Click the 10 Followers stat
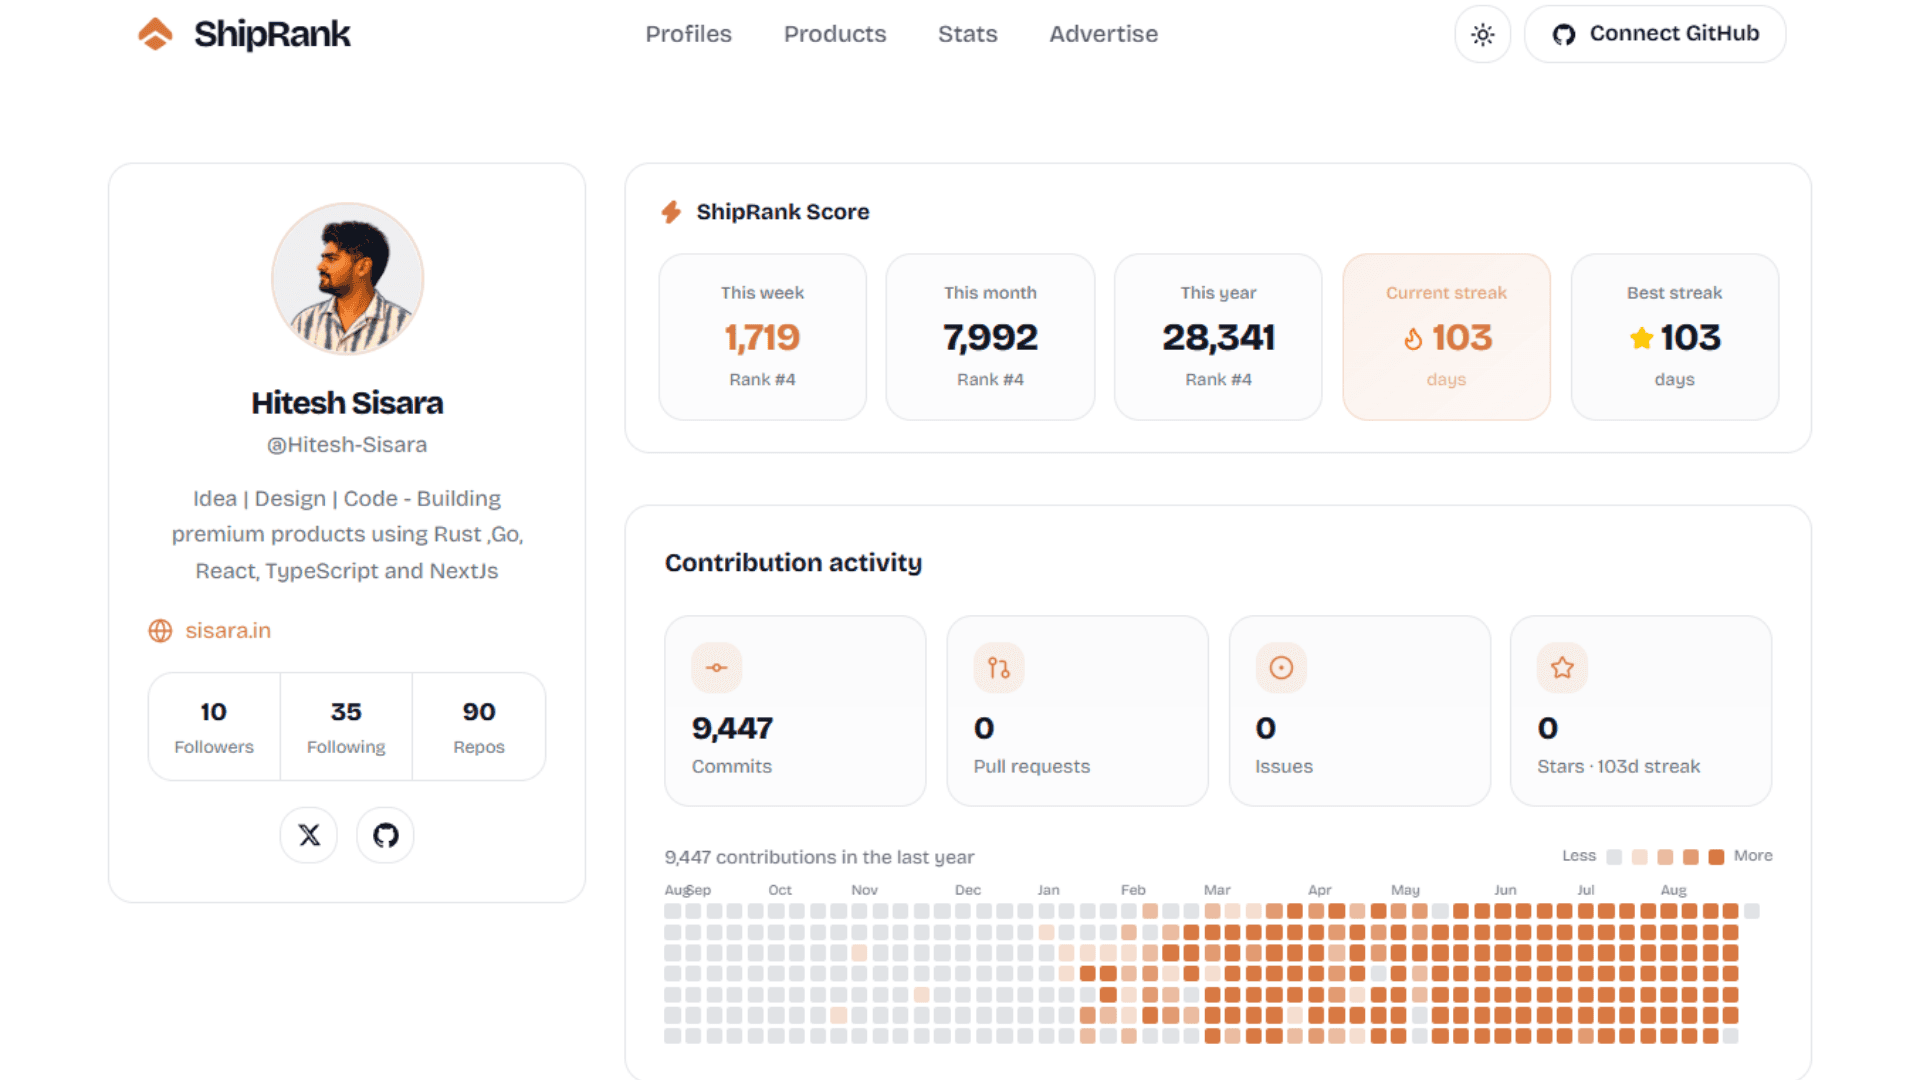The width and height of the screenshot is (1920, 1080). (214, 727)
